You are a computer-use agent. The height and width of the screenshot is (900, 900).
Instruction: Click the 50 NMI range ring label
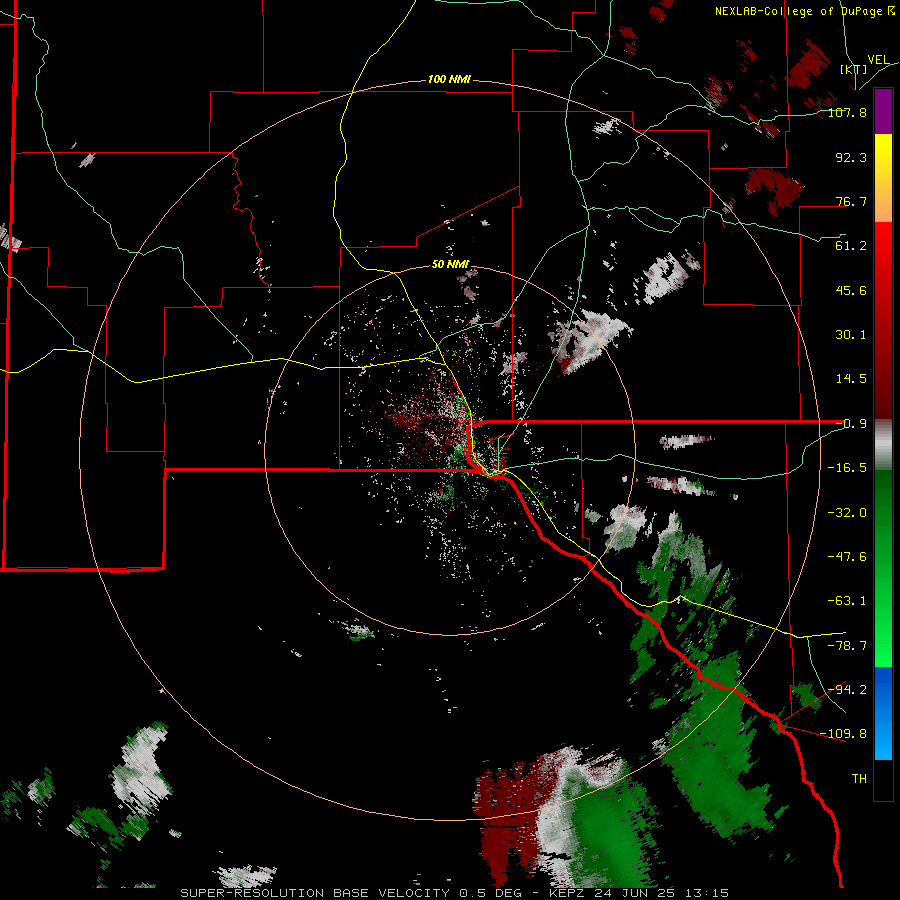450,264
